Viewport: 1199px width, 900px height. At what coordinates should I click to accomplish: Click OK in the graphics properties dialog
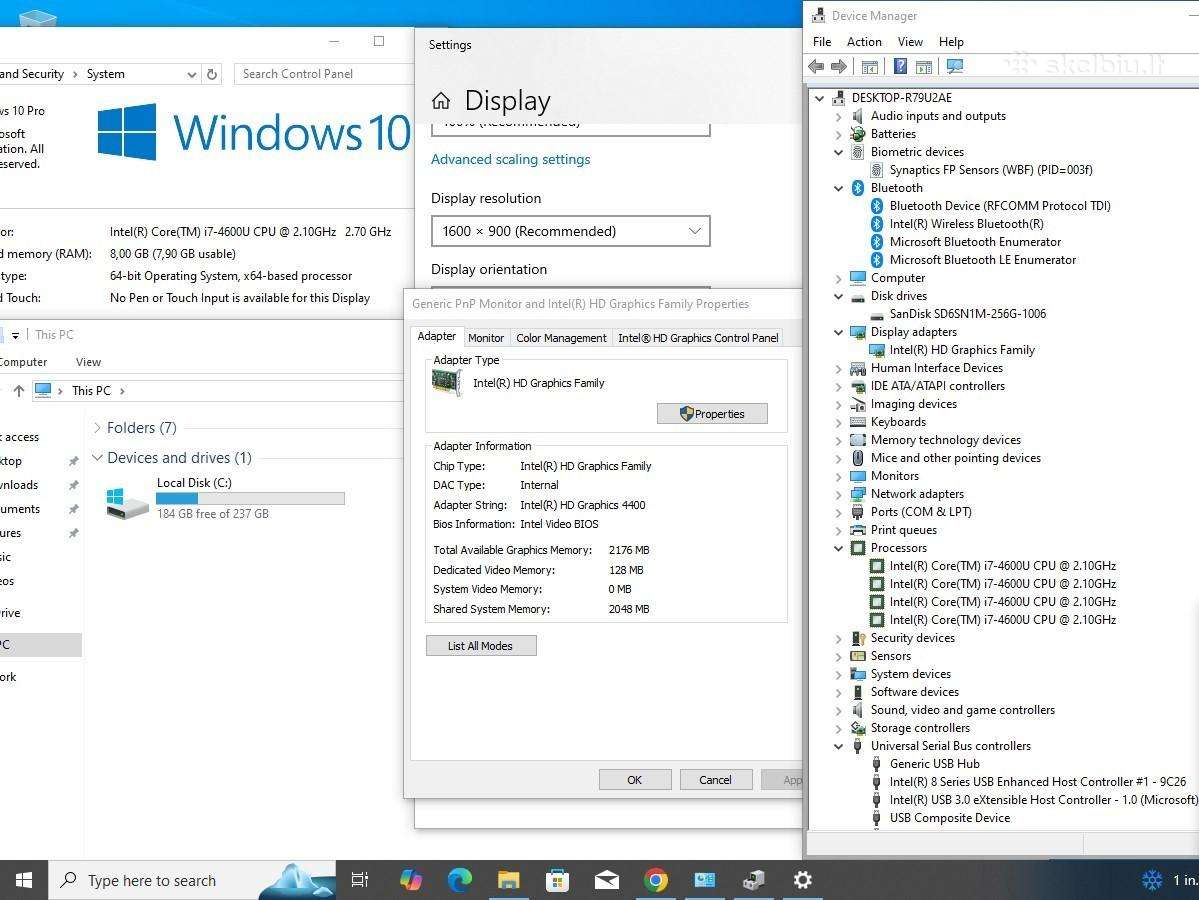(x=635, y=780)
